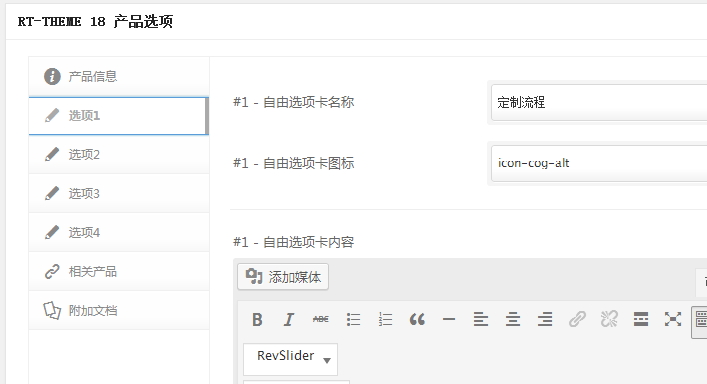Switch to the 选项3 tab

click(119, 193)
